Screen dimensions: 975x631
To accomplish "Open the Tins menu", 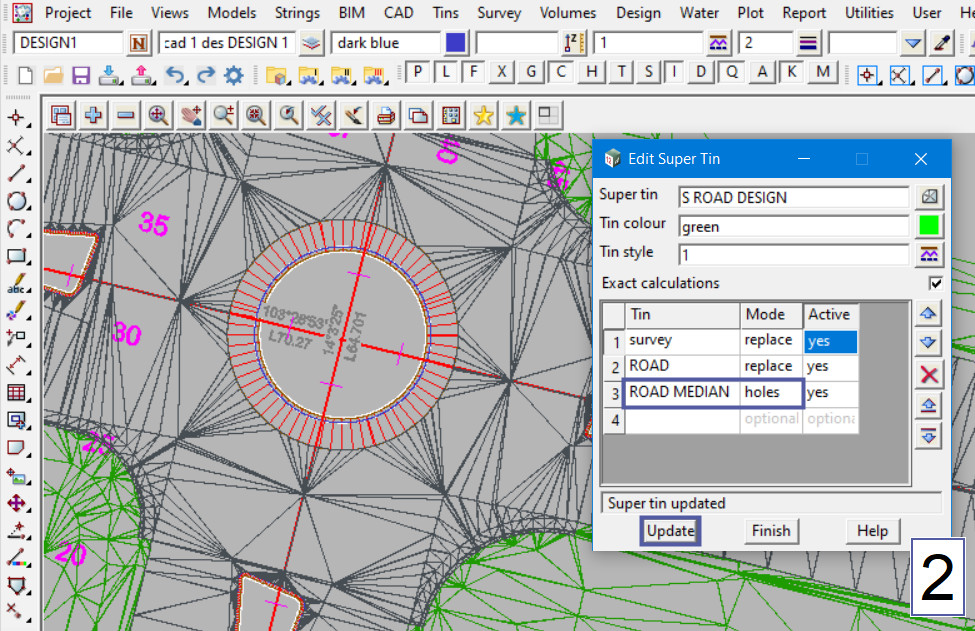I will tap(446, 13).
